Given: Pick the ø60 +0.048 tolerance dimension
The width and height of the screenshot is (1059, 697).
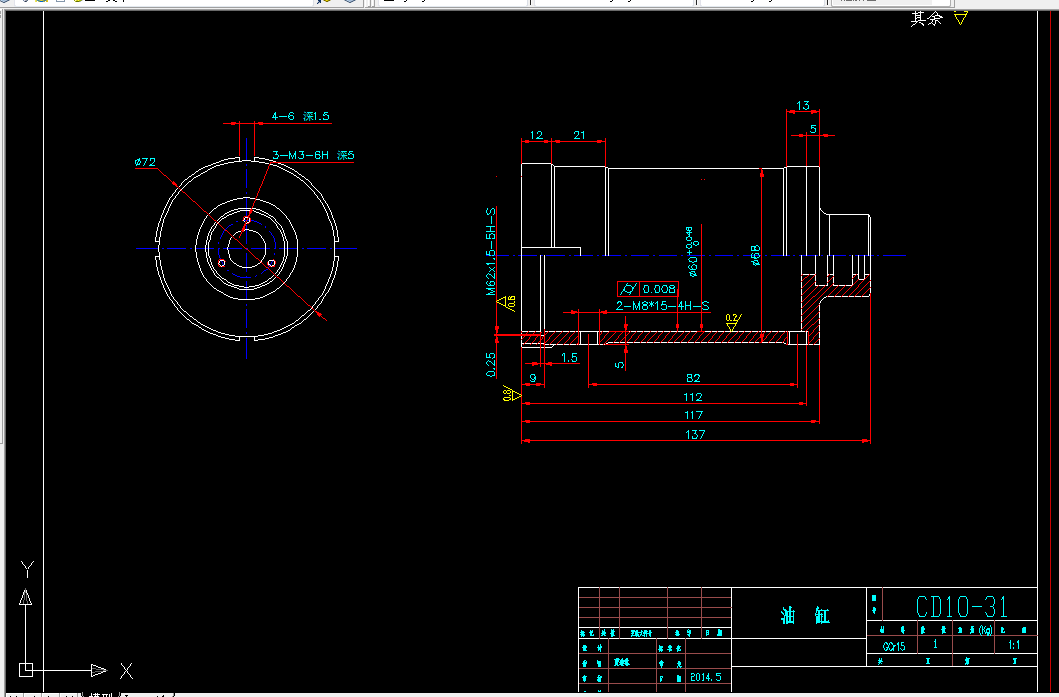Looking at the screenshot, I should (x=692, y=252).
